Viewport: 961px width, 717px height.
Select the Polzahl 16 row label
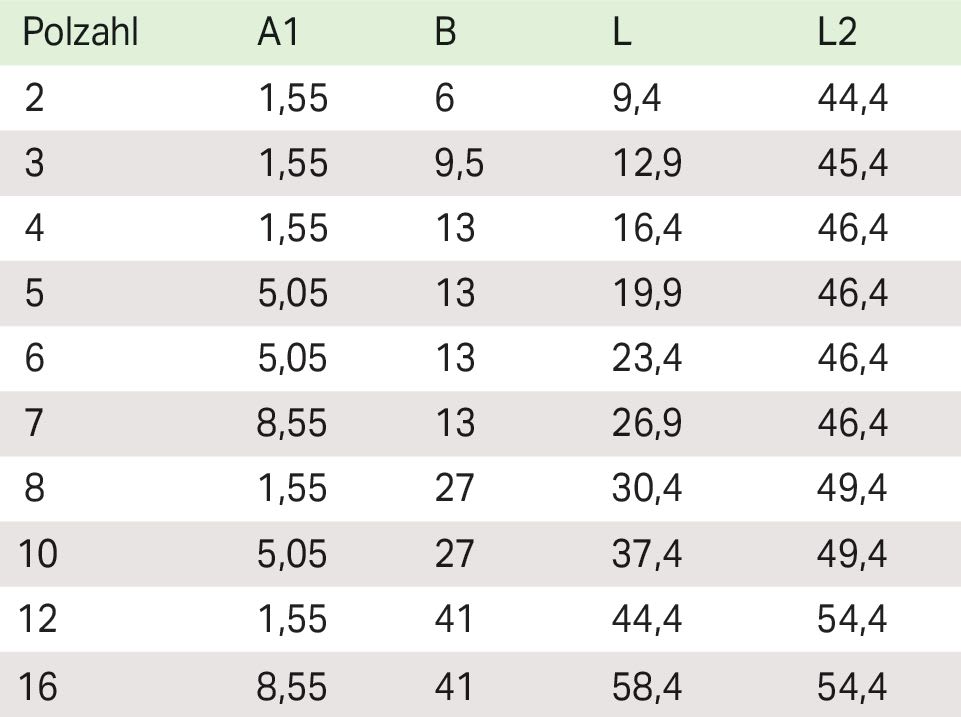[x=39, y=686]
